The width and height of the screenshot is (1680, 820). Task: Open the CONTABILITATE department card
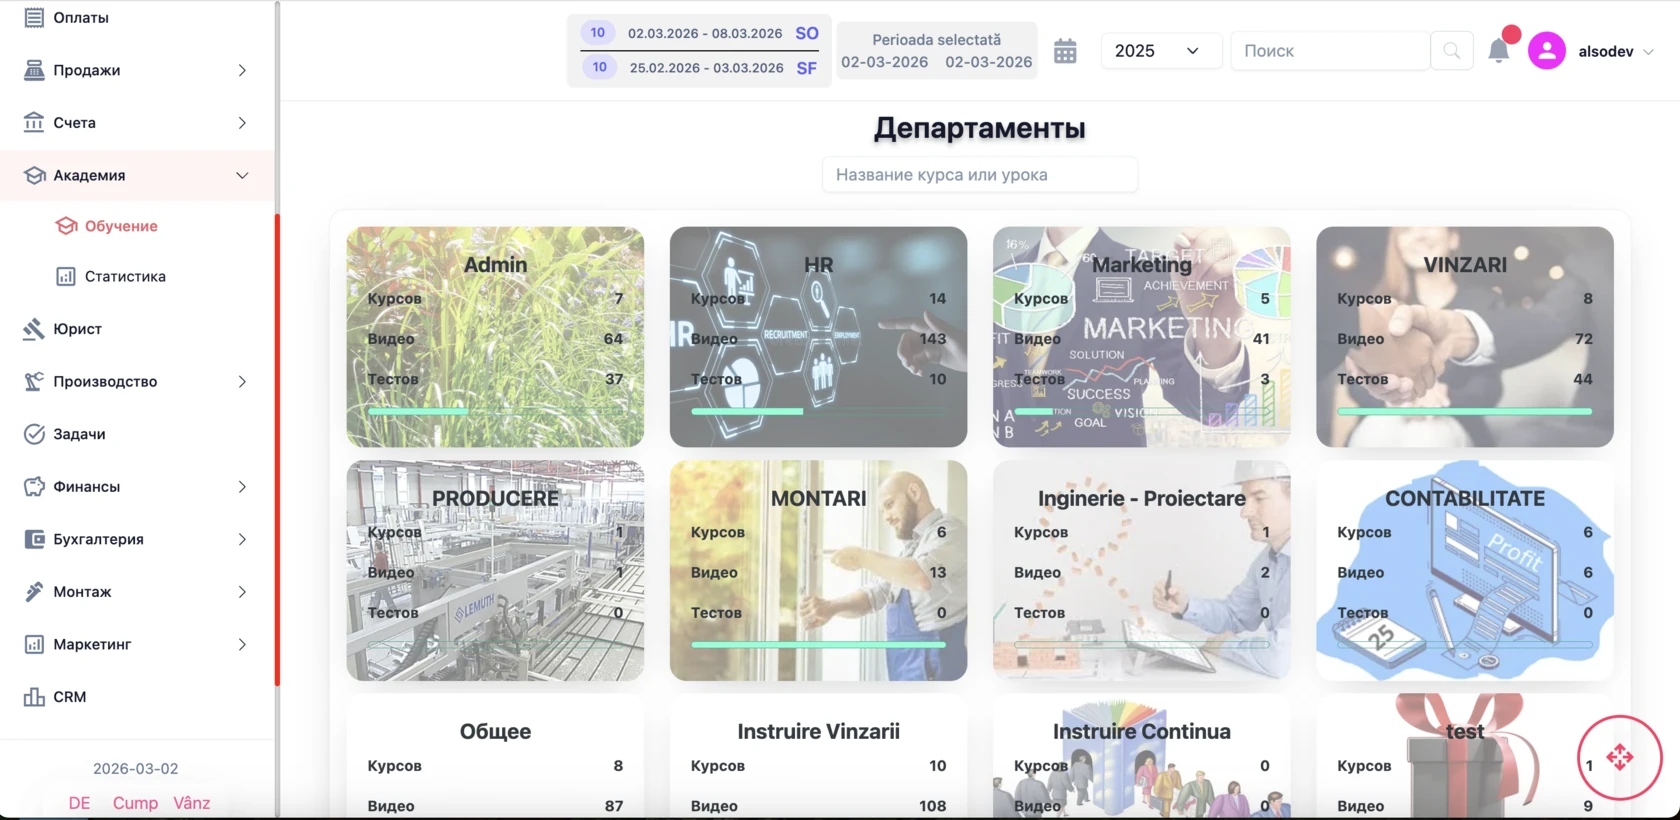pyautogui.click(x=1465, y=571)
